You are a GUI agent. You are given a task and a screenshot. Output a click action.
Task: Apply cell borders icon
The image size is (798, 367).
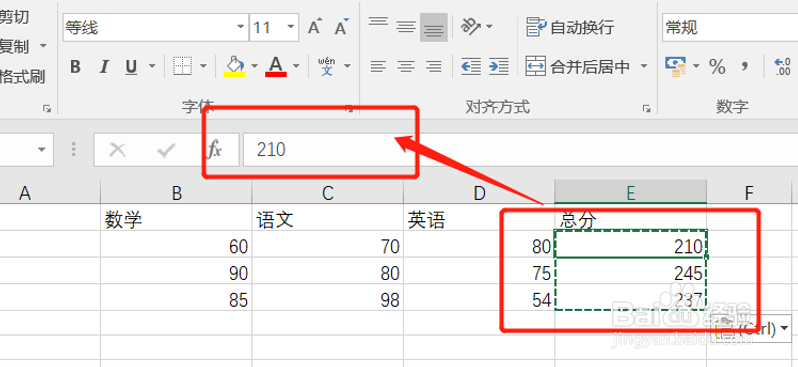pyautogui.click(x=182, y=66)
